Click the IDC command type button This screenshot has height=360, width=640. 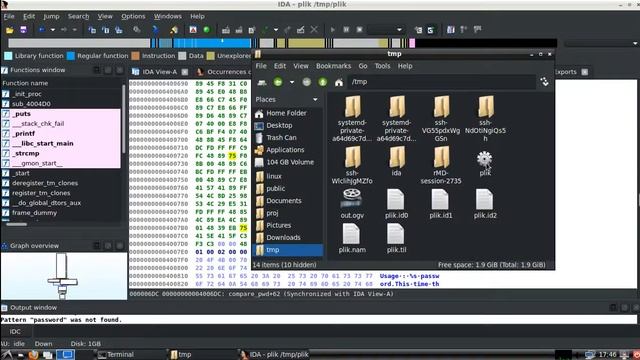[x=15, y=331]
